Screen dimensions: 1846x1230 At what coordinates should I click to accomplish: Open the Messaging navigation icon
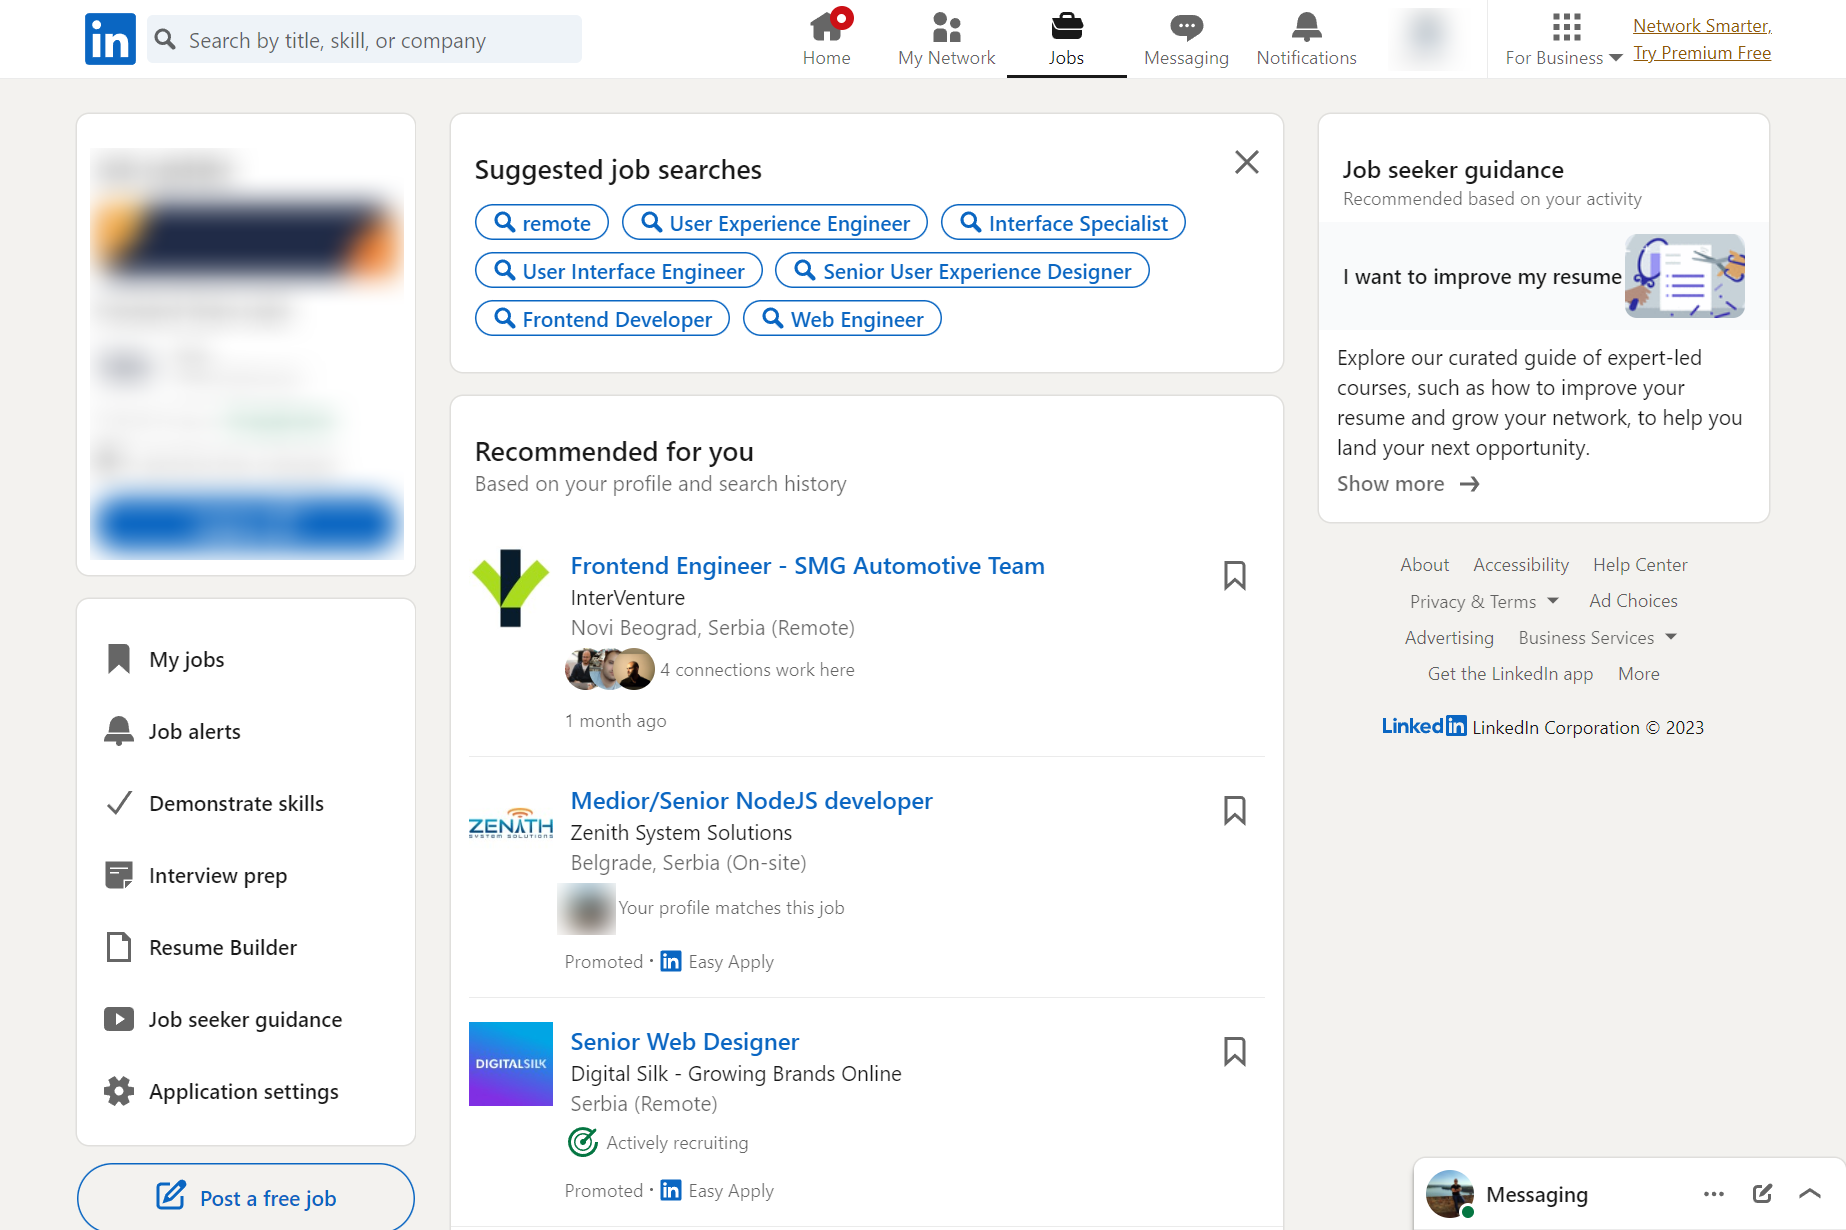[x=1186, y=39]
